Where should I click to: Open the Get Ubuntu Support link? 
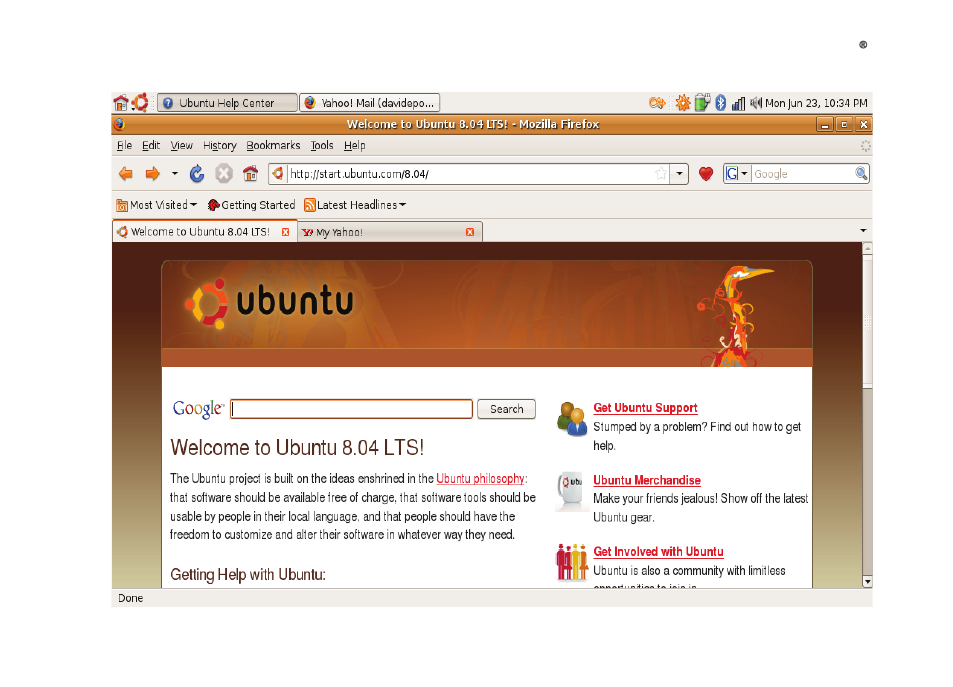[x=645, y=408]
